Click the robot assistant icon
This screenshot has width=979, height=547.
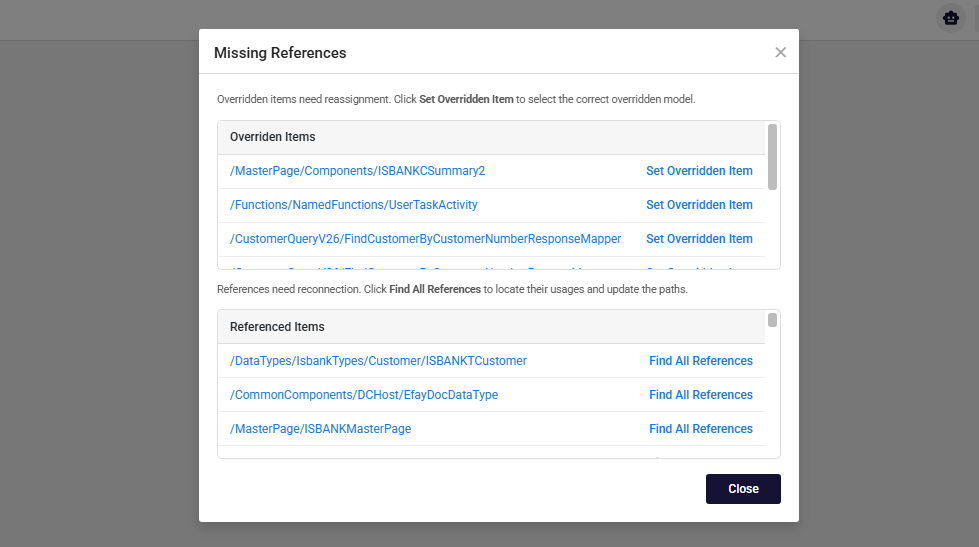coord(949,18)
